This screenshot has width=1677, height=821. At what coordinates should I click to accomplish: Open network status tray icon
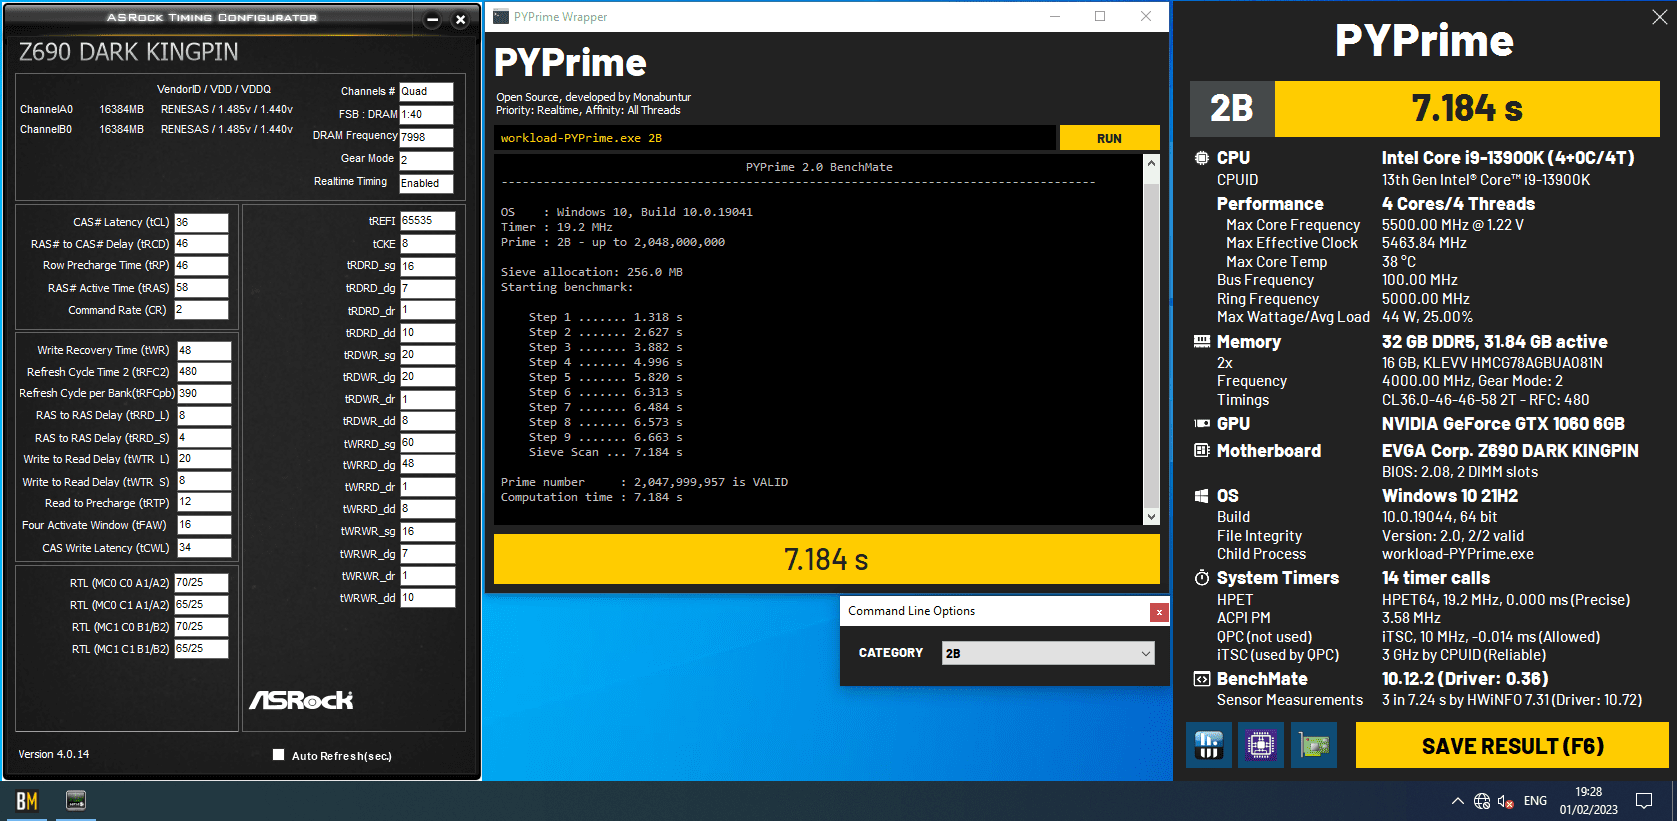point(1482,801)
